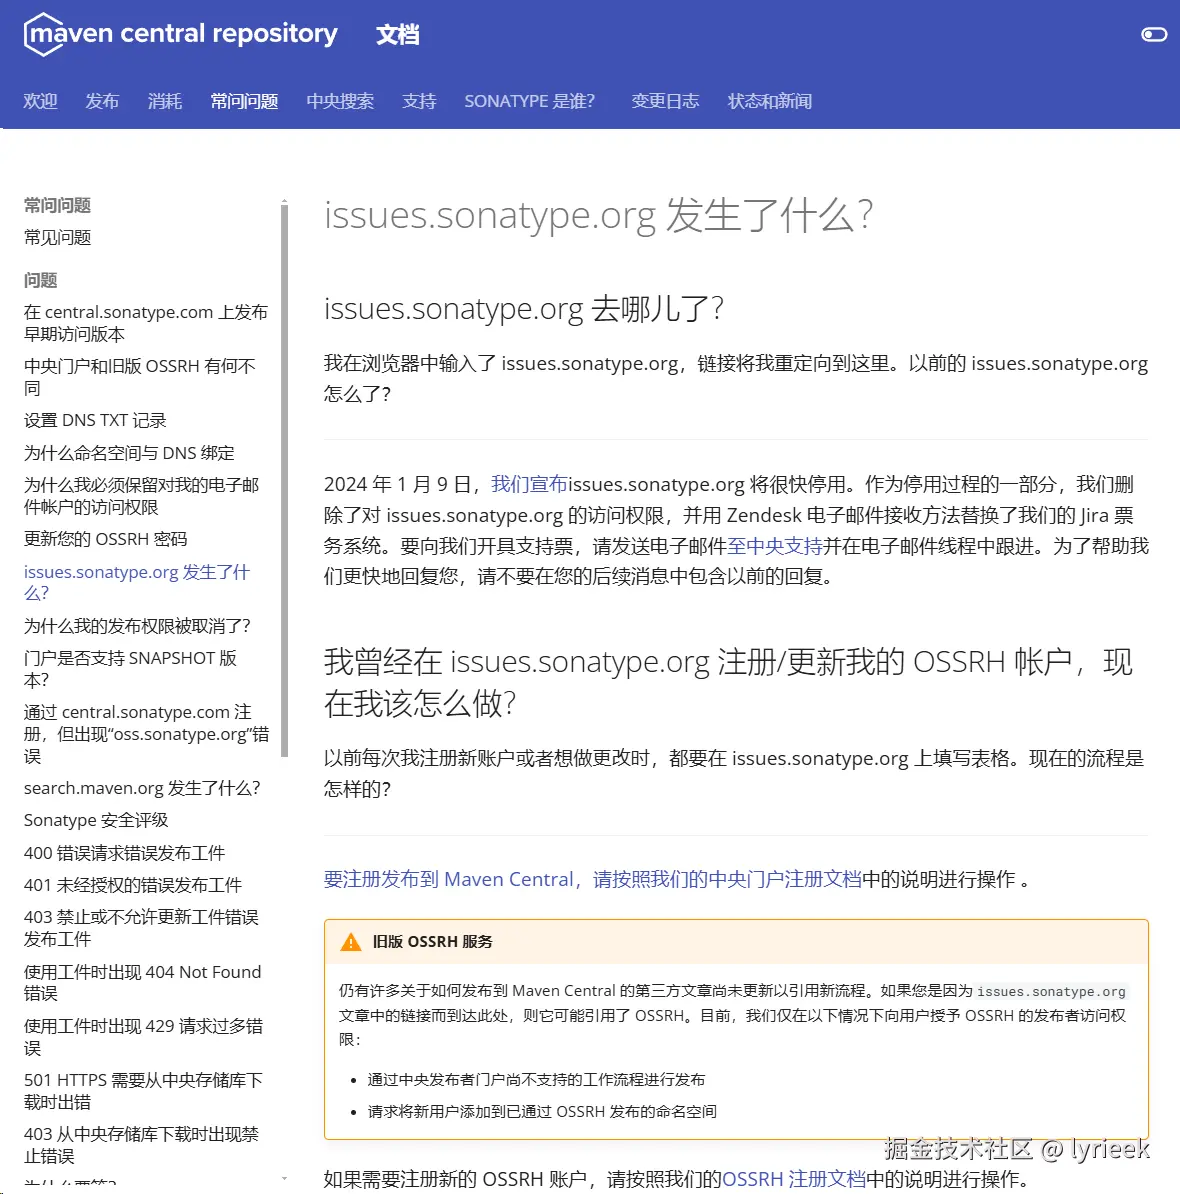This screenshot has height=1194, width=1180.
Task: Switch to the 欢迎 navigation tab
Action: click(x=39, y=100)
